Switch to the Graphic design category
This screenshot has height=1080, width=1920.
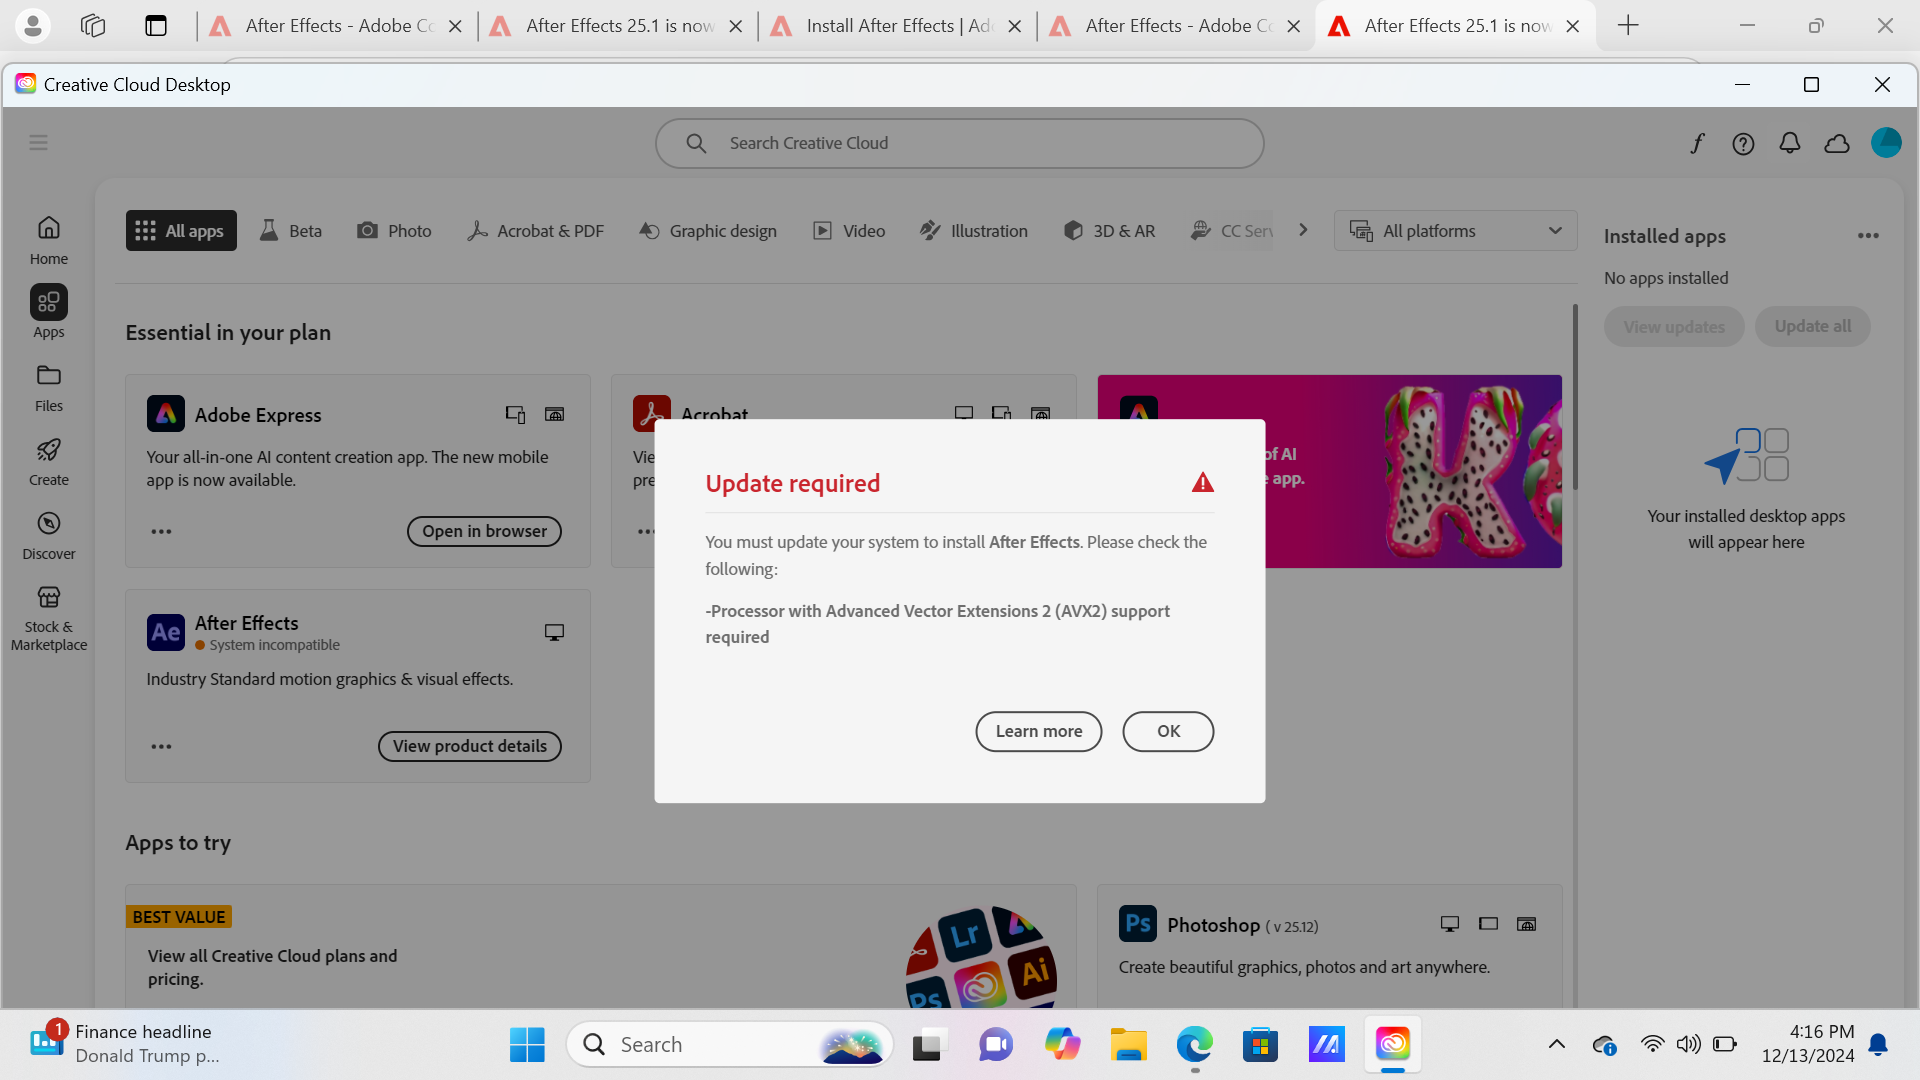(707, 230)
